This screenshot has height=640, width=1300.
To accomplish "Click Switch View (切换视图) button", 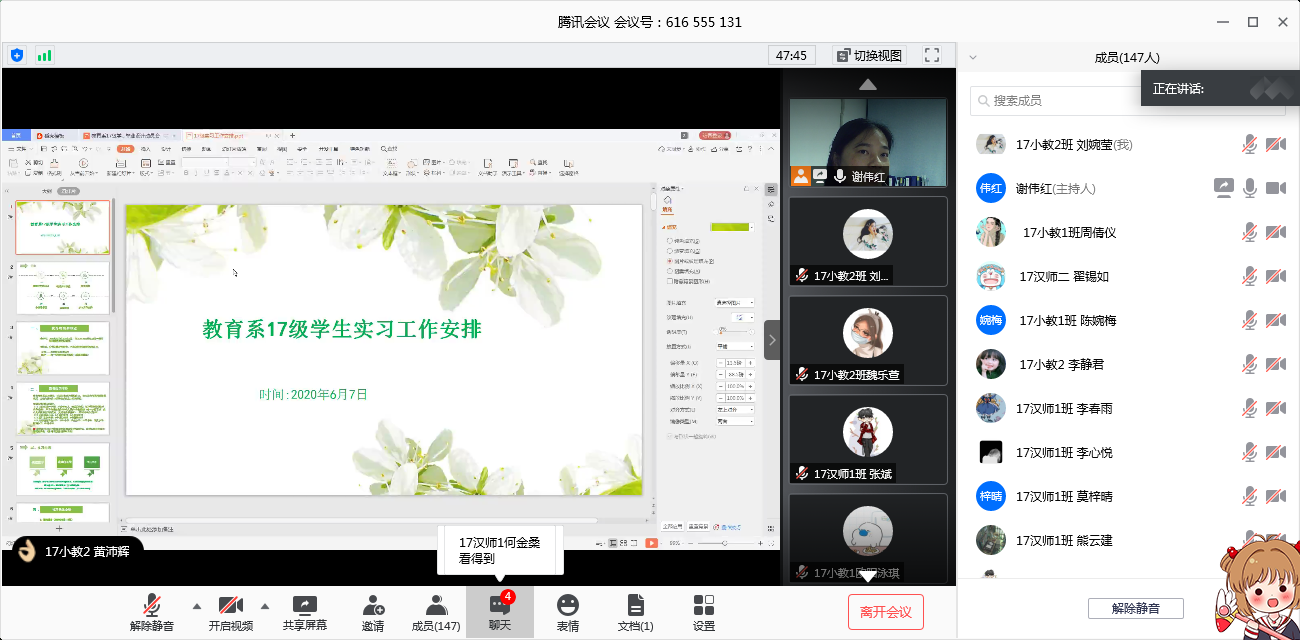I will pos(868,55).
